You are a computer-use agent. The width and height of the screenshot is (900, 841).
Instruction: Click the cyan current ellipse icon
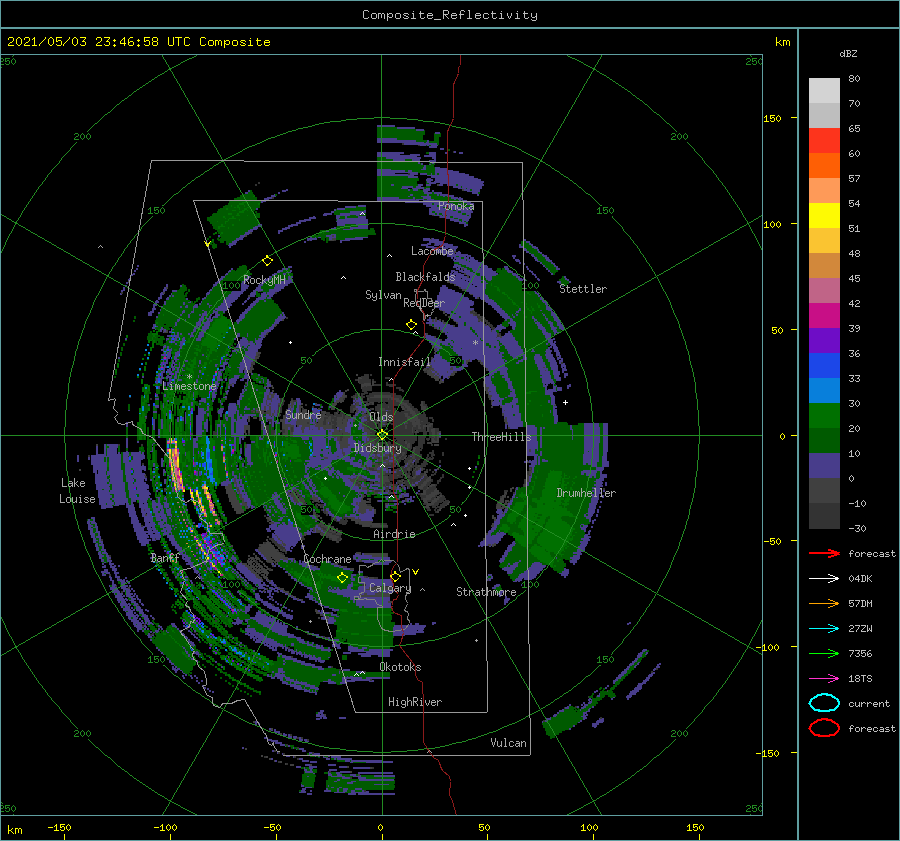click(824, 703)
